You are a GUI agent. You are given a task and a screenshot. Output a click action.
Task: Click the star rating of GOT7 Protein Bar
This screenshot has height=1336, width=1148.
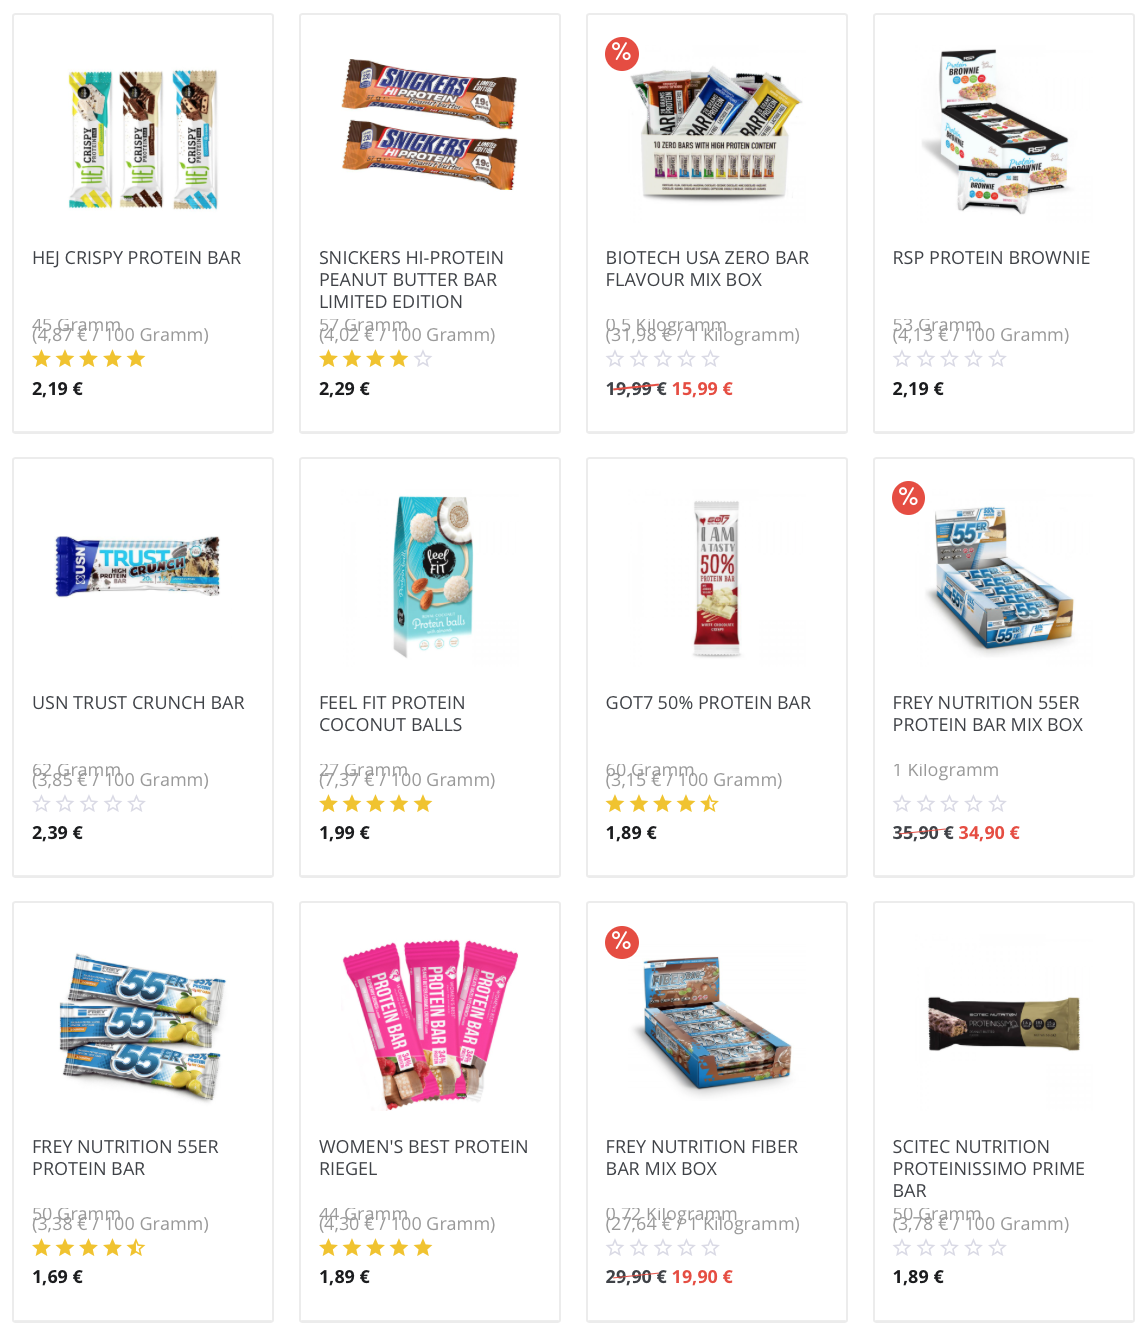coord(662,804)
